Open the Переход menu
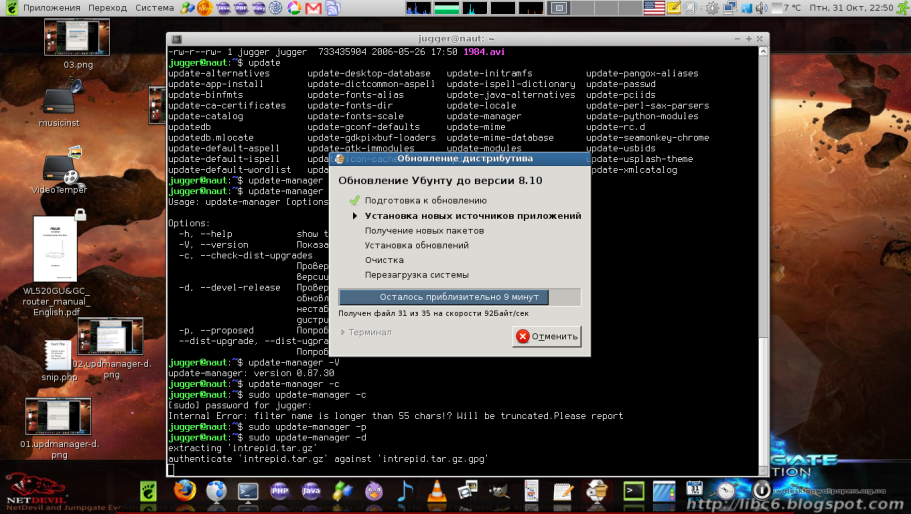This screenshot has width=911, height=514. (x=107, y=8)
